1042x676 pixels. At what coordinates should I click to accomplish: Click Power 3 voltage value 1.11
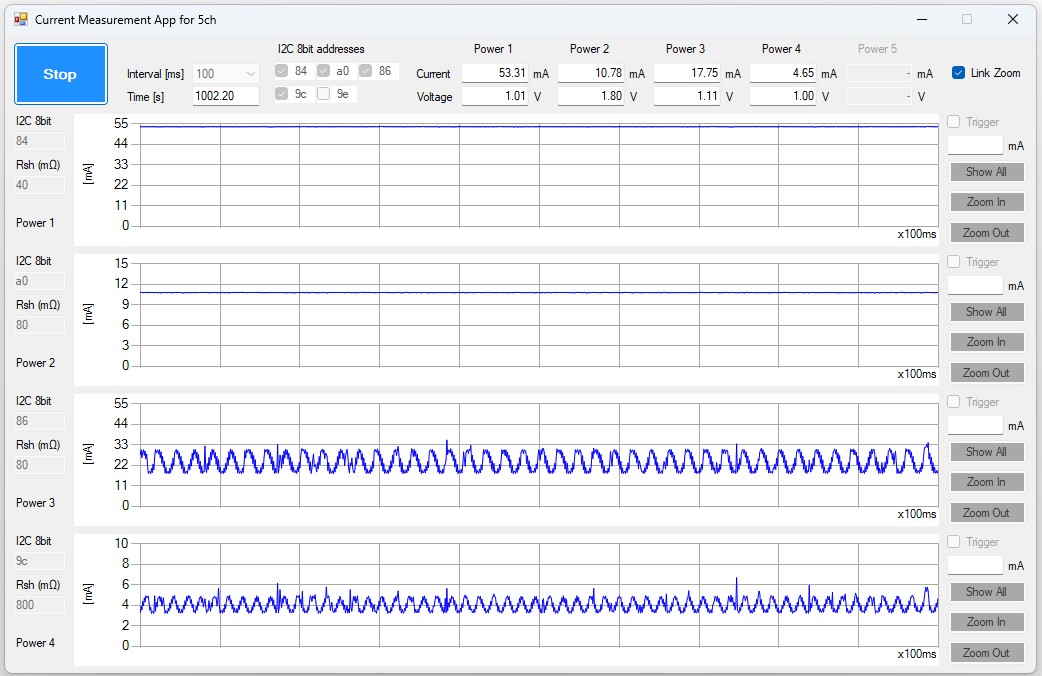coord(687,96)
